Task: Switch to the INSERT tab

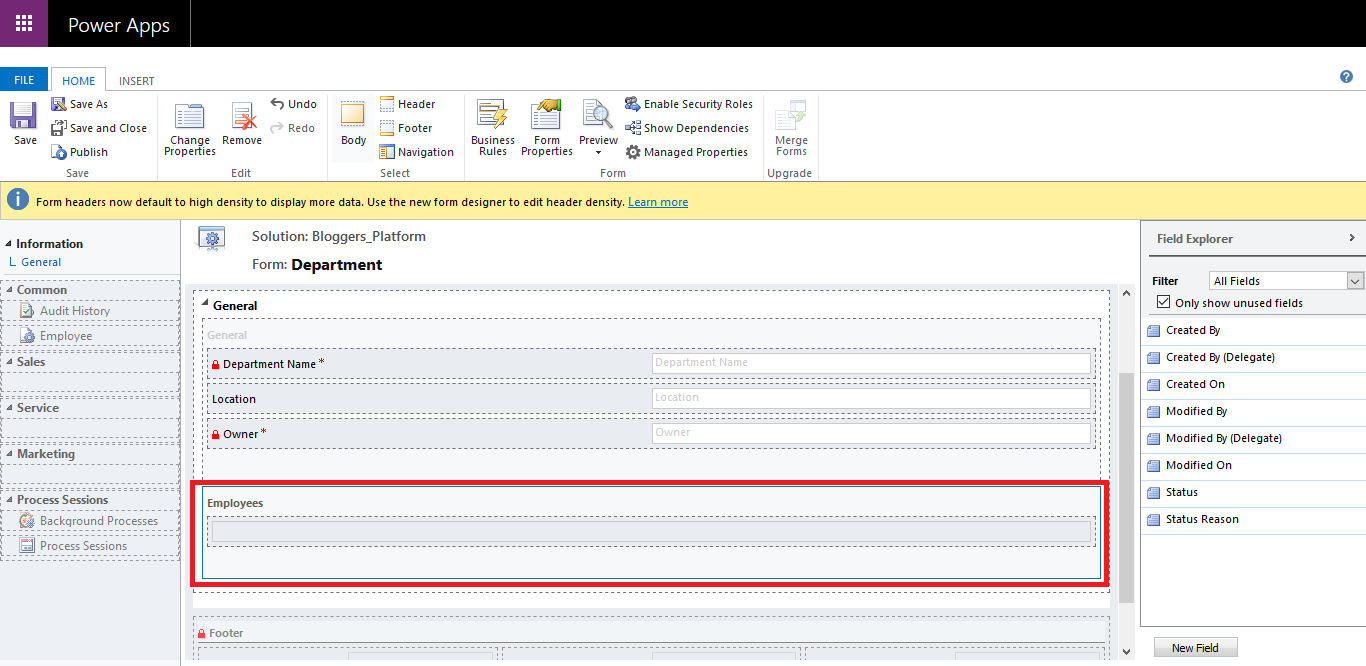Action: coord(136,80)
